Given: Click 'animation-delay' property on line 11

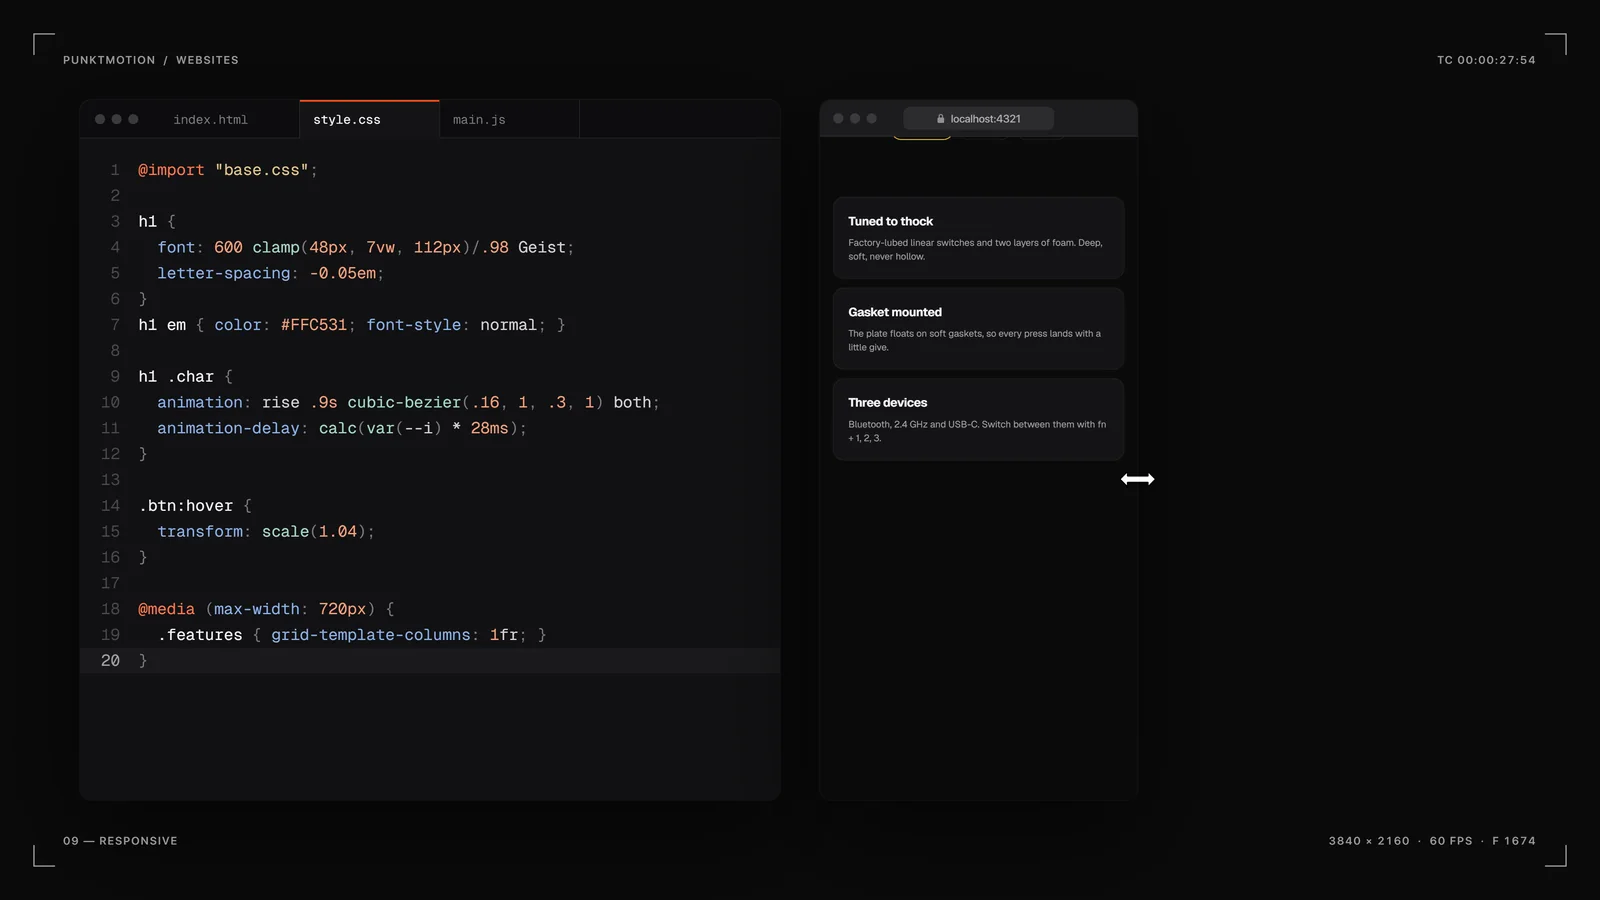Looking at the screenshot, I should coord(228,428).
